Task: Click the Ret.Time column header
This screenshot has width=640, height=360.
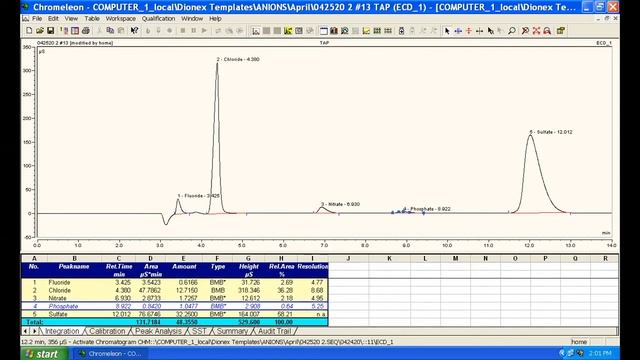Action: (119, 270)
